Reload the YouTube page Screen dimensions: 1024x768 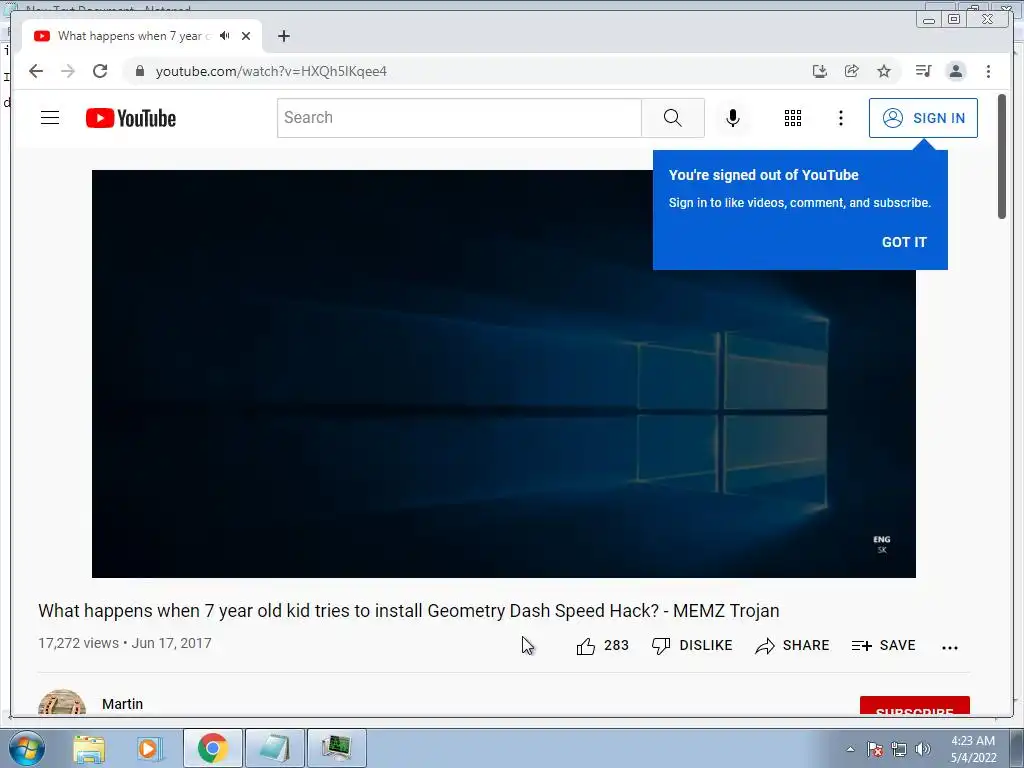tap(100, 71)
